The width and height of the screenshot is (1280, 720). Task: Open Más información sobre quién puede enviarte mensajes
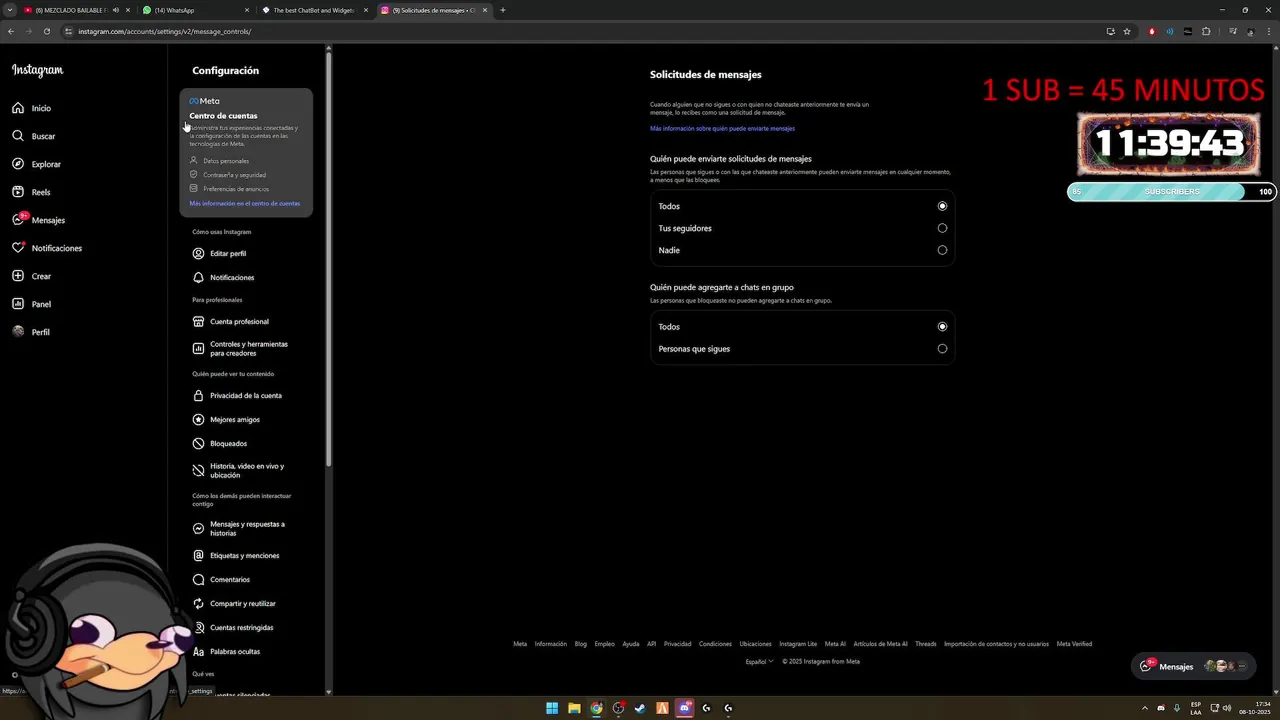[722, 129]
